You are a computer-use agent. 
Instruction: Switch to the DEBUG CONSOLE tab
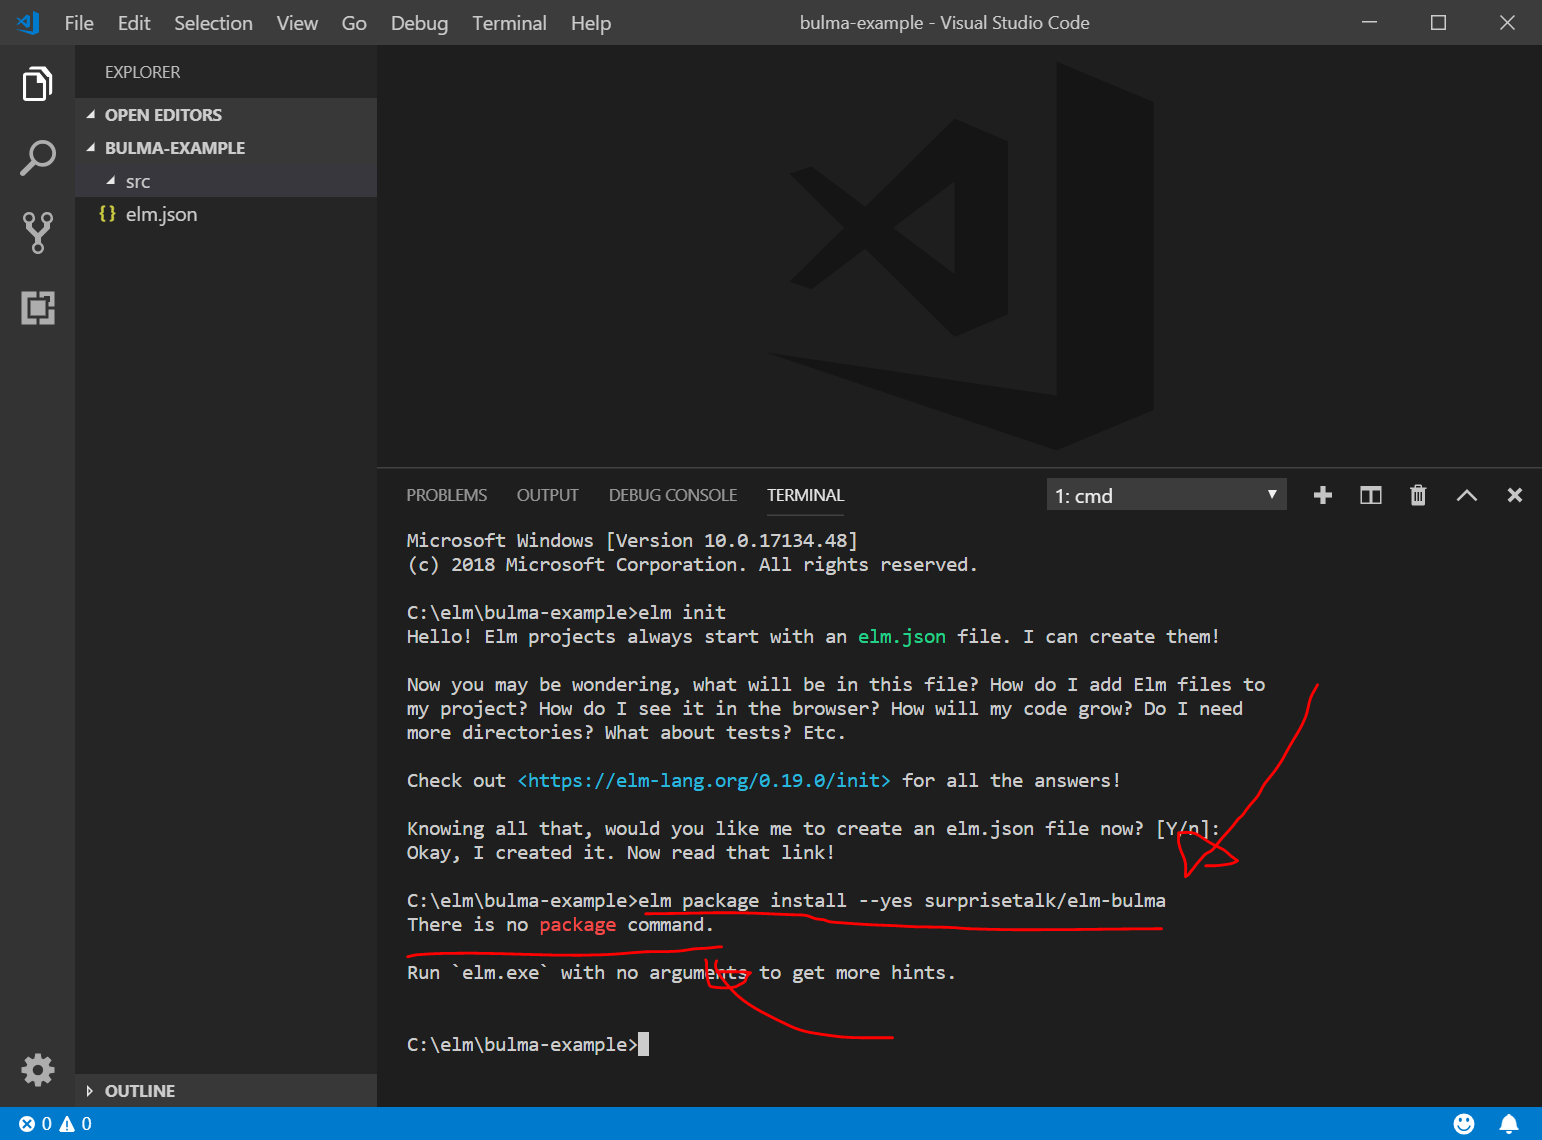click(673, 495)
